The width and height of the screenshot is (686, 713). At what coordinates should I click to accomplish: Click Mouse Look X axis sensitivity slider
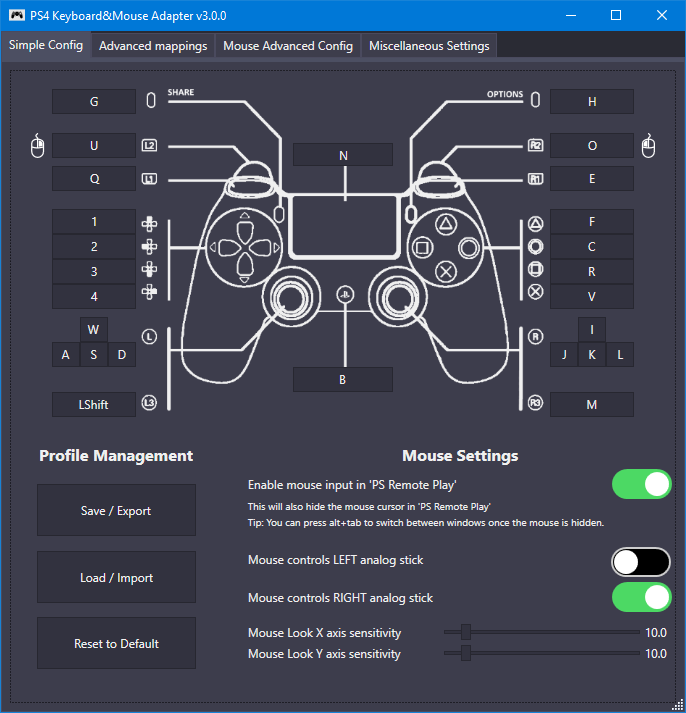[541, 632]
